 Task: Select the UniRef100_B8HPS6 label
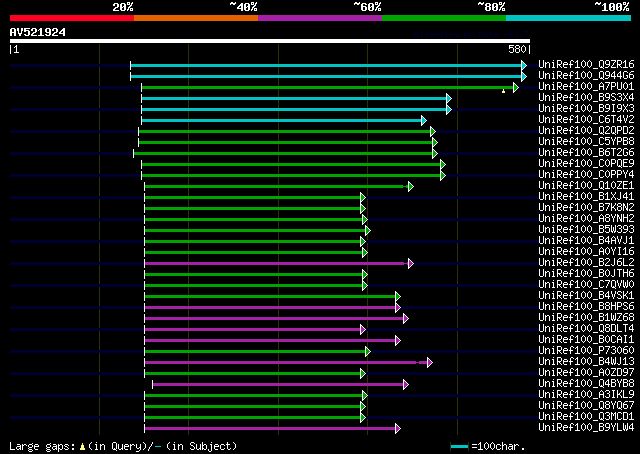pos(586,307)
